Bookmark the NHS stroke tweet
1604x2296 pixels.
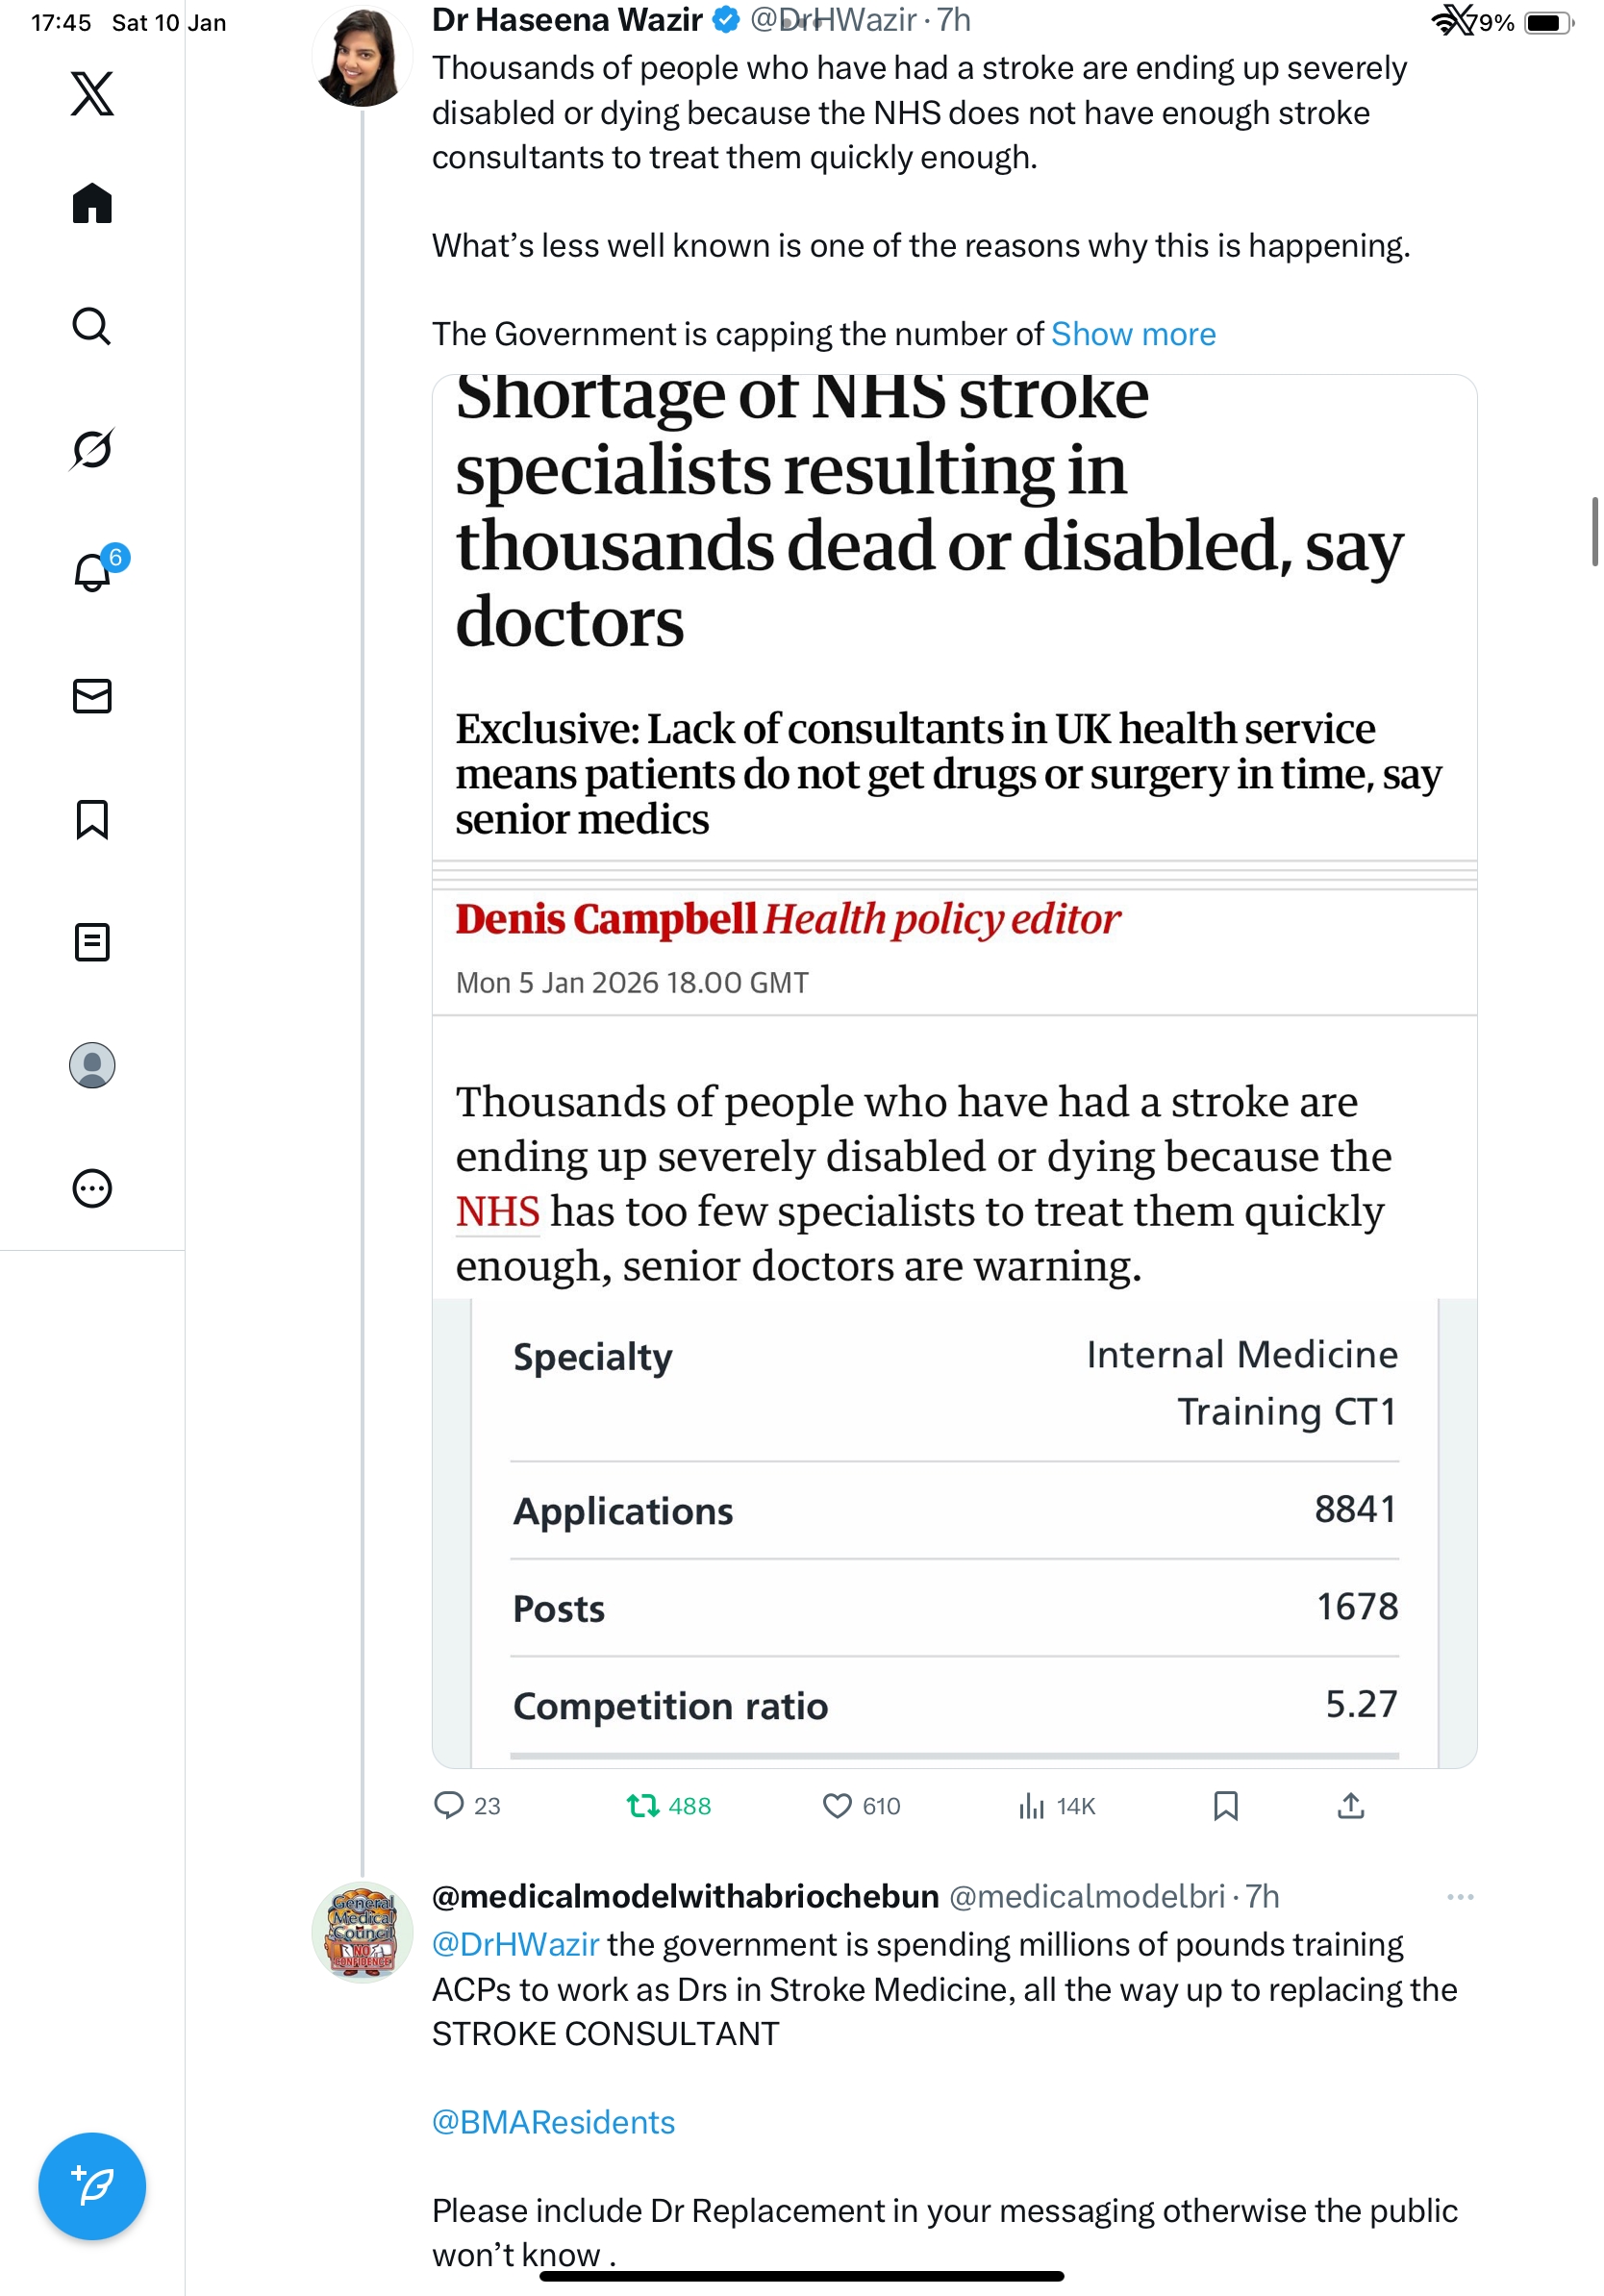click(x=1225, y=1805)
